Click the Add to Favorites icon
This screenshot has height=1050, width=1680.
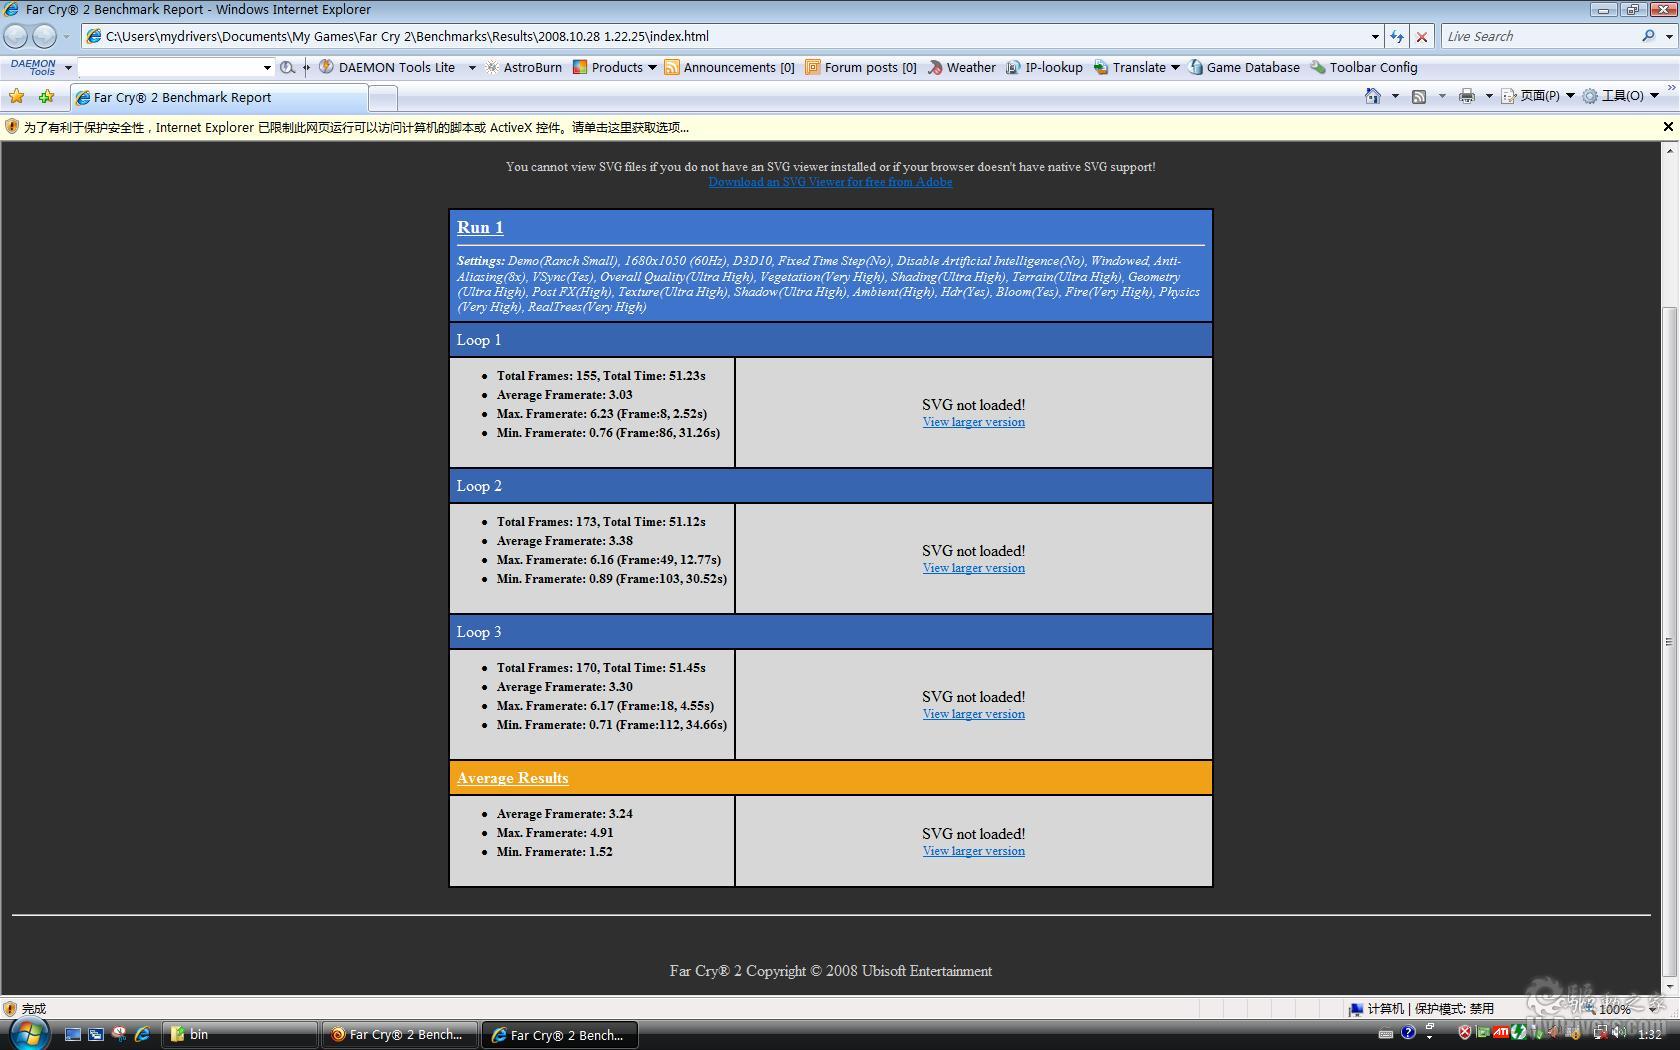click(46, 97)
